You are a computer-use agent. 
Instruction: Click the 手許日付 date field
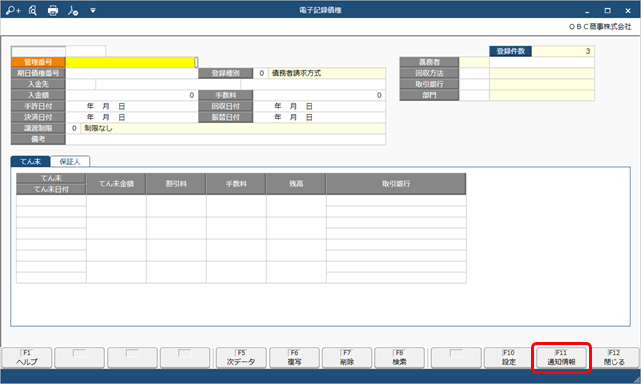132,106
